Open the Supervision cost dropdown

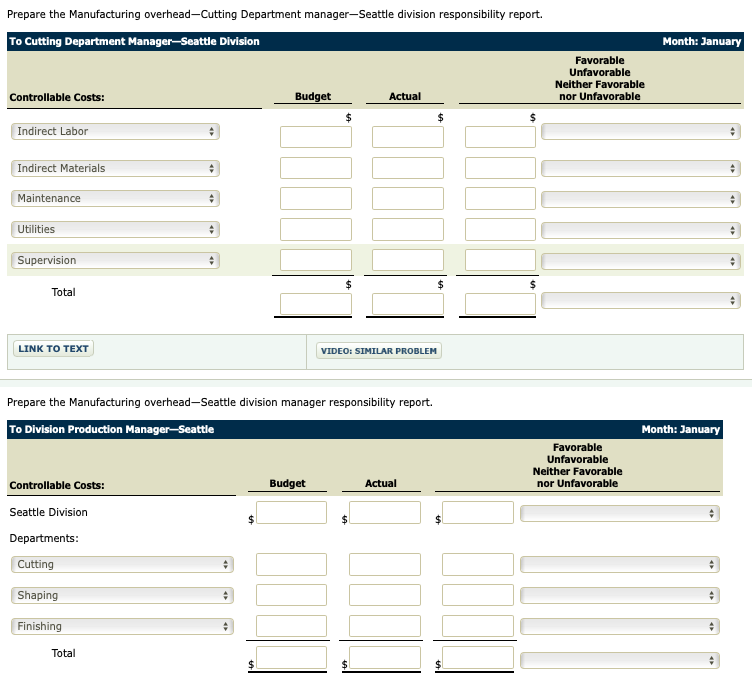[x=115, y=260]
